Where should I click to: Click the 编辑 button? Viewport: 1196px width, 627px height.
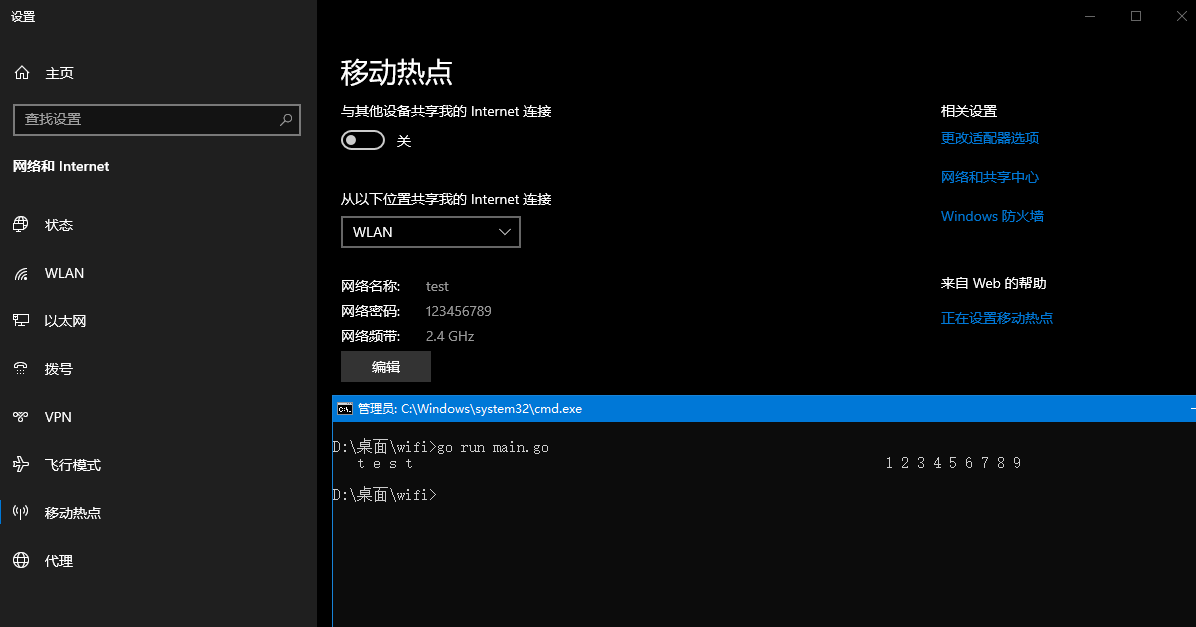coord(386,367)
